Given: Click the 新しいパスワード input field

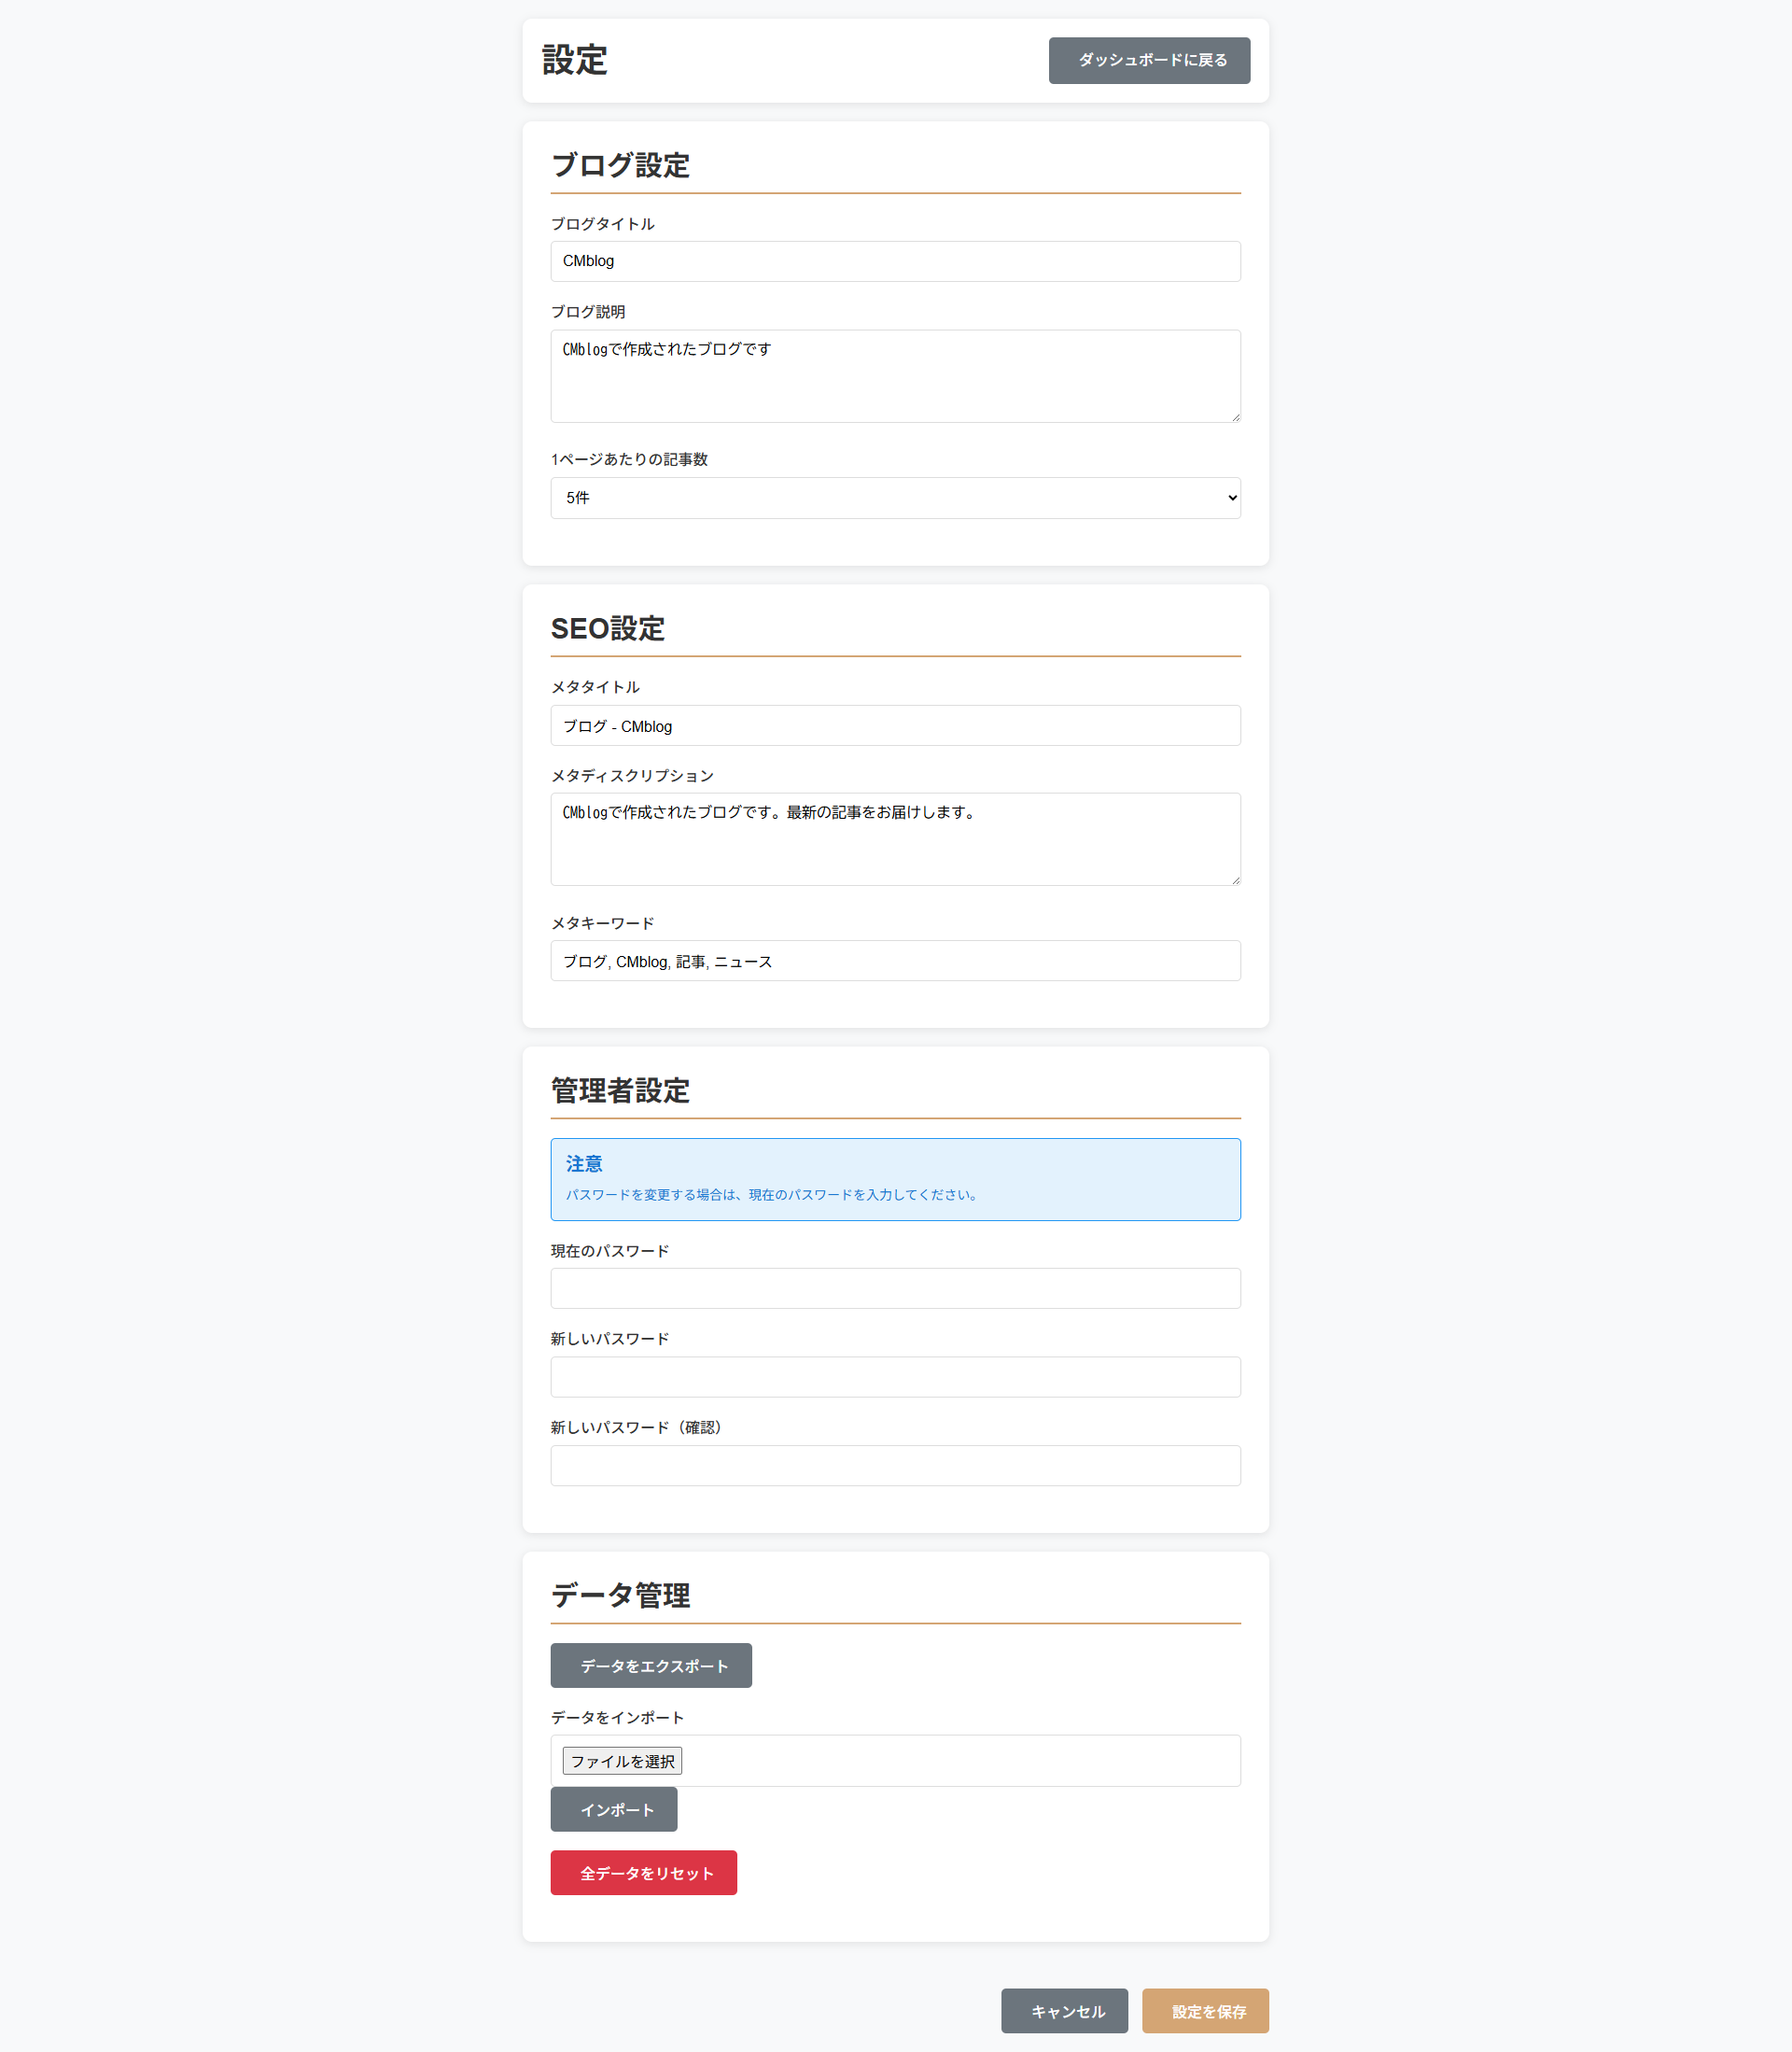Looking at the screenshot, I should click(x=895, y=1377).
